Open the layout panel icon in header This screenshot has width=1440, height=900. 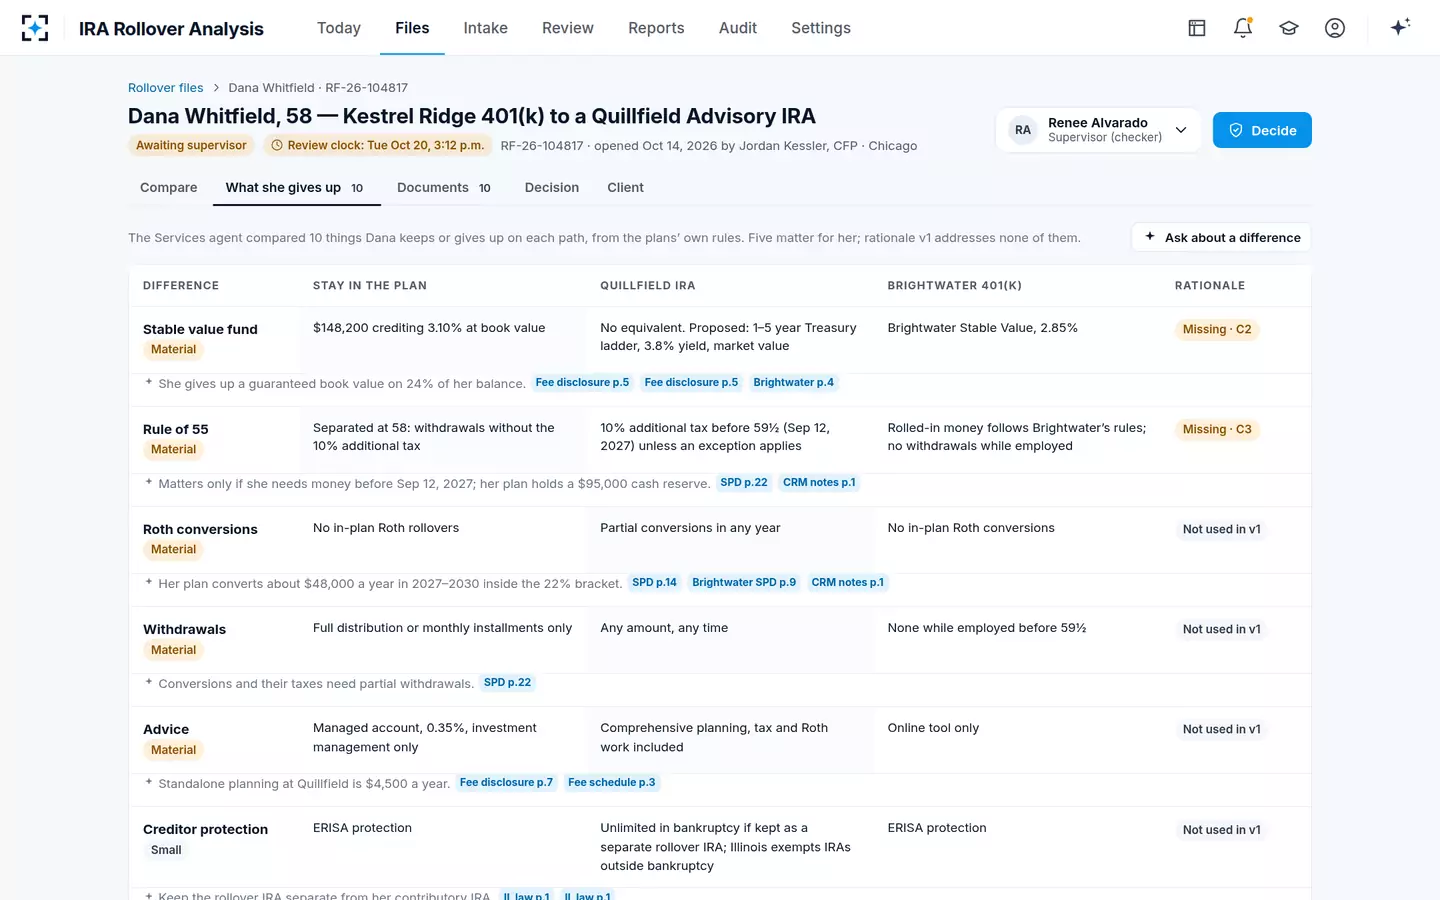1197,28
